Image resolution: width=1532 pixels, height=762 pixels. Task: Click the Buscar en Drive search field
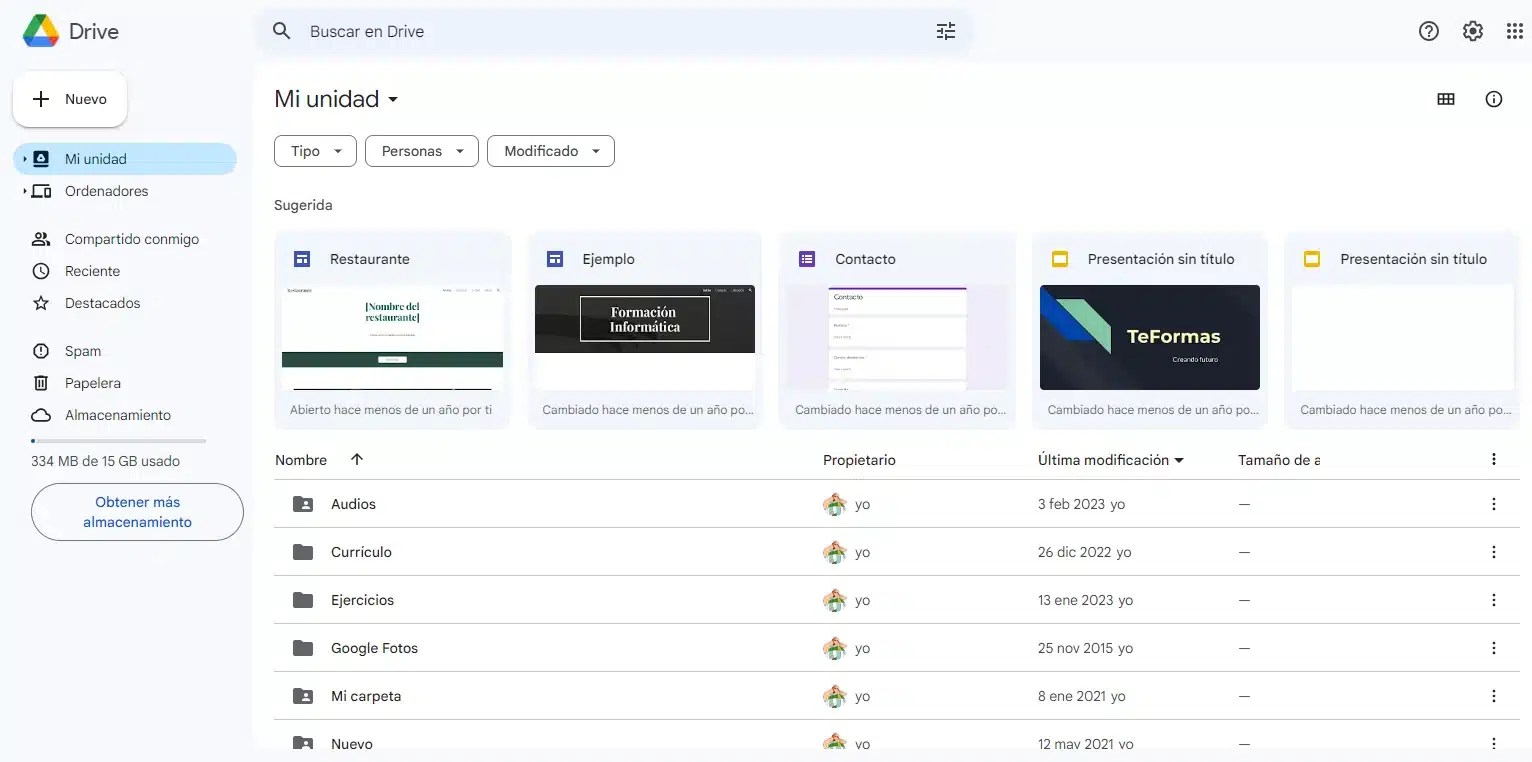tap(612, 31)
